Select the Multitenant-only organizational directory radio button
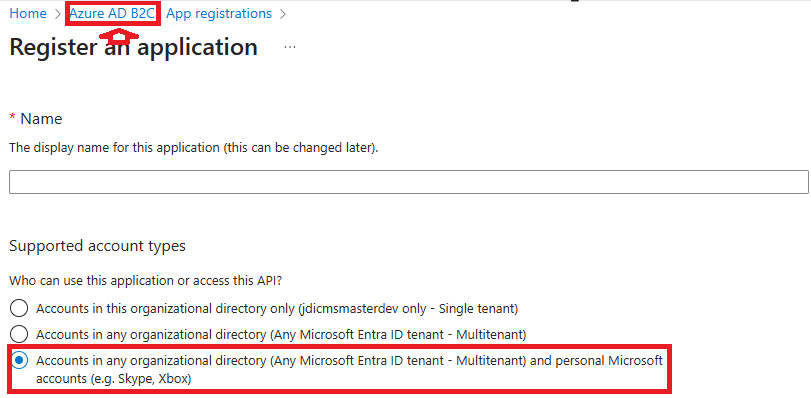 click(19, 334)
